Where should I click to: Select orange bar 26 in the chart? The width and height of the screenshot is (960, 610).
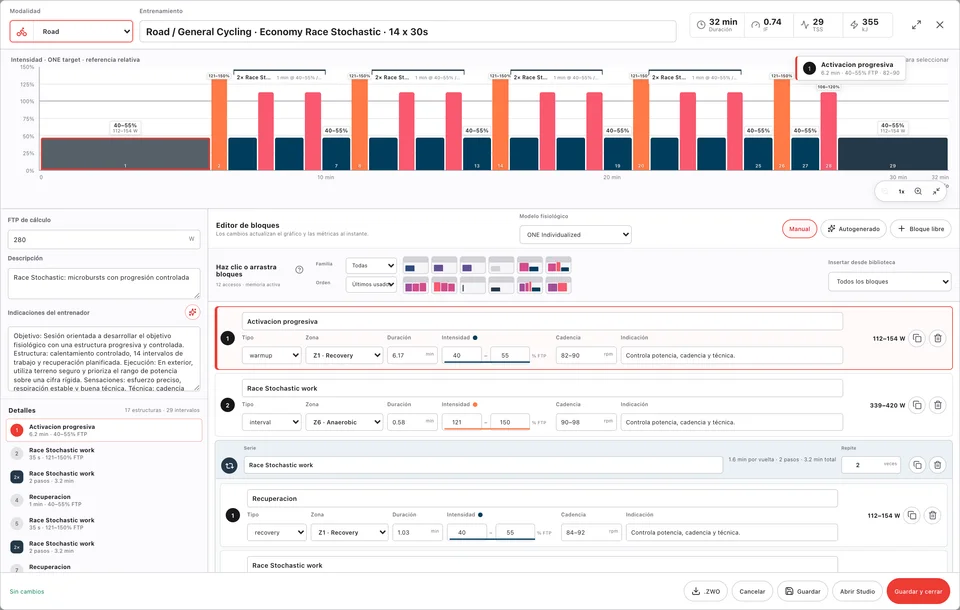[781, 124]
